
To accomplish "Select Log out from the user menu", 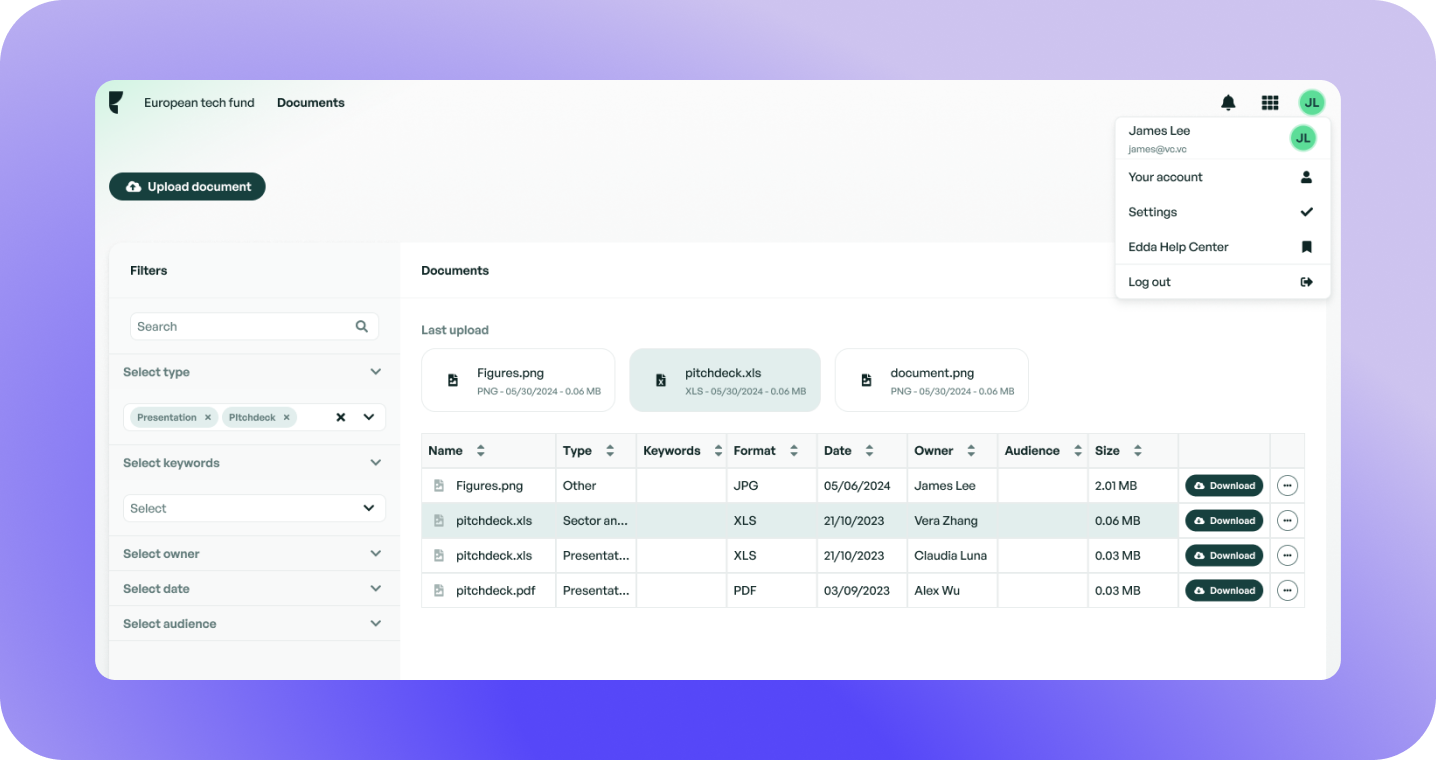I will pos(1222,282).
